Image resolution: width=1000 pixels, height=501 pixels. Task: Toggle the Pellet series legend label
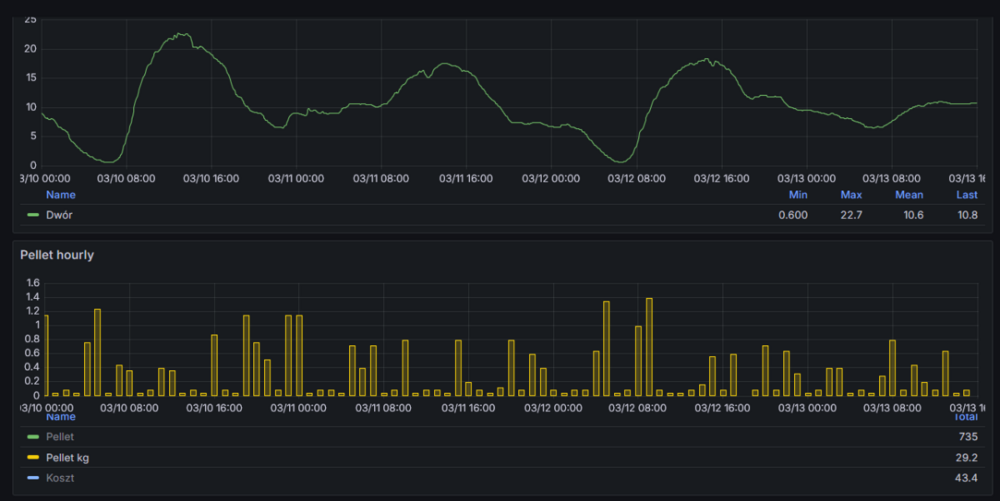click(x=60, y=437)
